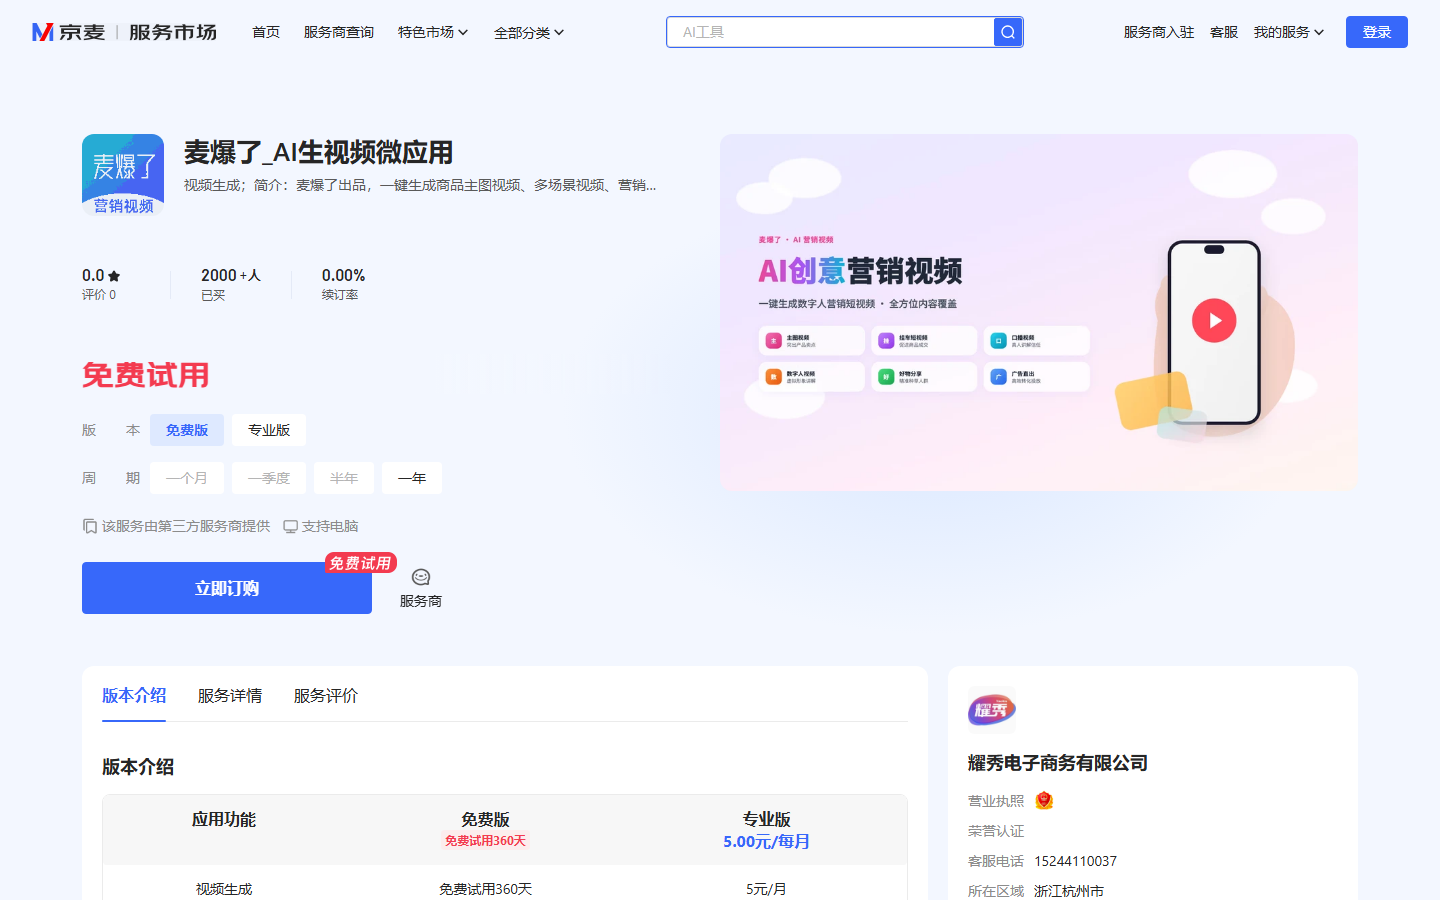1440x900 pixels.
Task: Click the 免费试用 badge on order button
Action: tap(360, 563)
